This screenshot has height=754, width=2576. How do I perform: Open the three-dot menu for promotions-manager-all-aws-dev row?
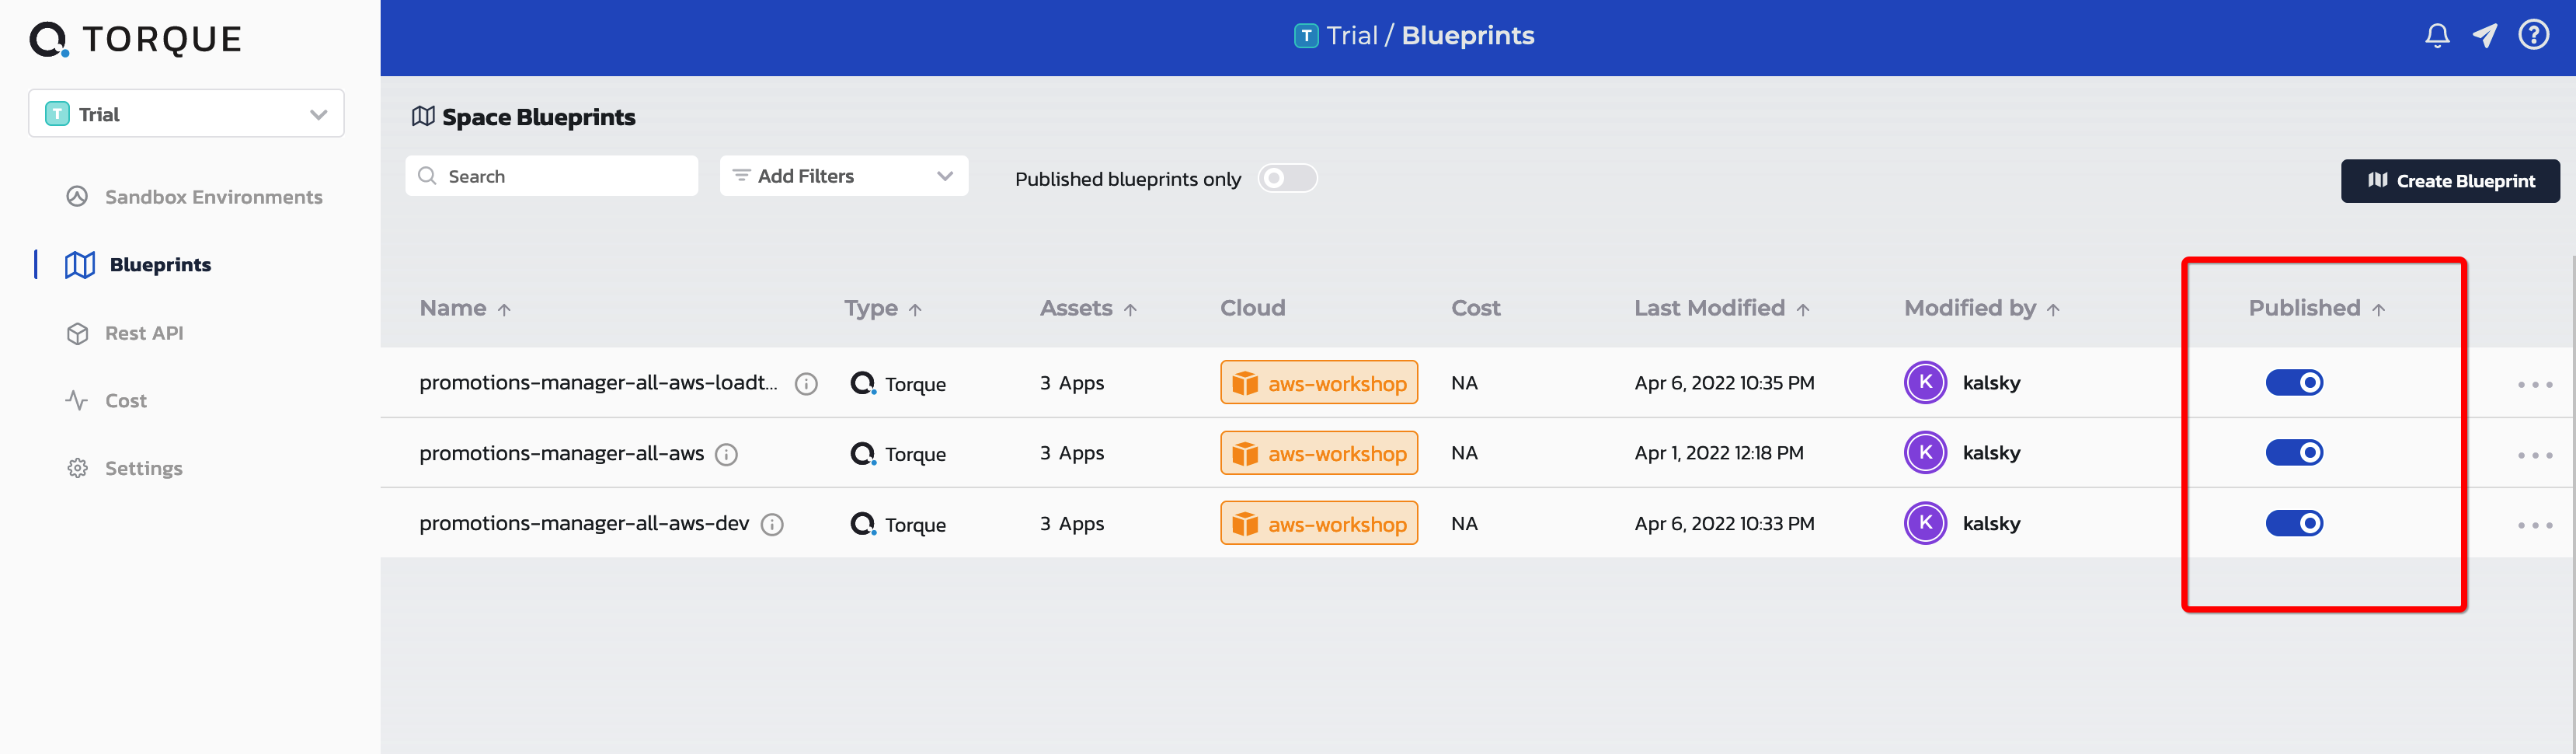pos(2535,526)
